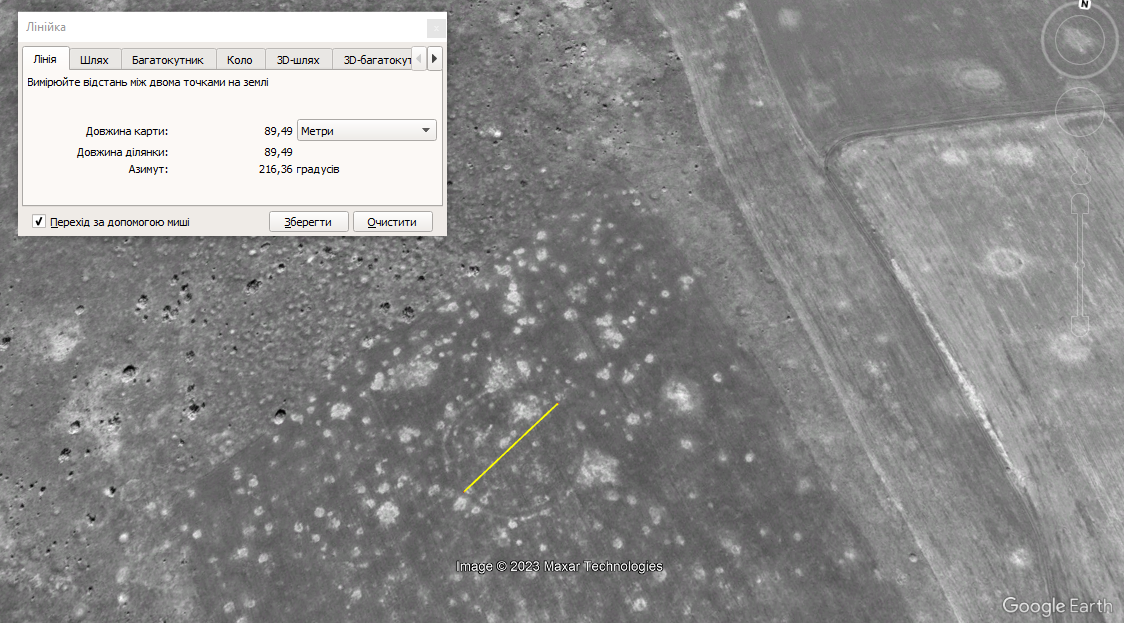Click the instruction text about measuring distance
The image size is (1124, 623).
[148, 82]
